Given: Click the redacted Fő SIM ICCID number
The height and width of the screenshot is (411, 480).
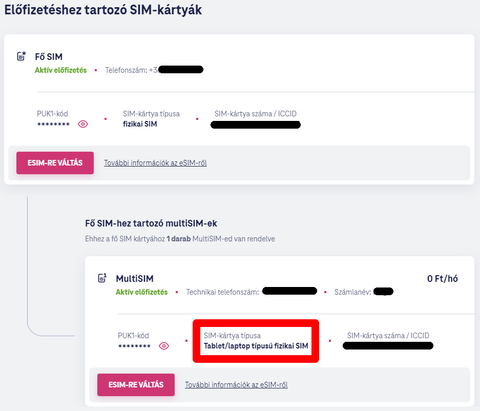Looking at the screenshot, I should tap(256, 125).
